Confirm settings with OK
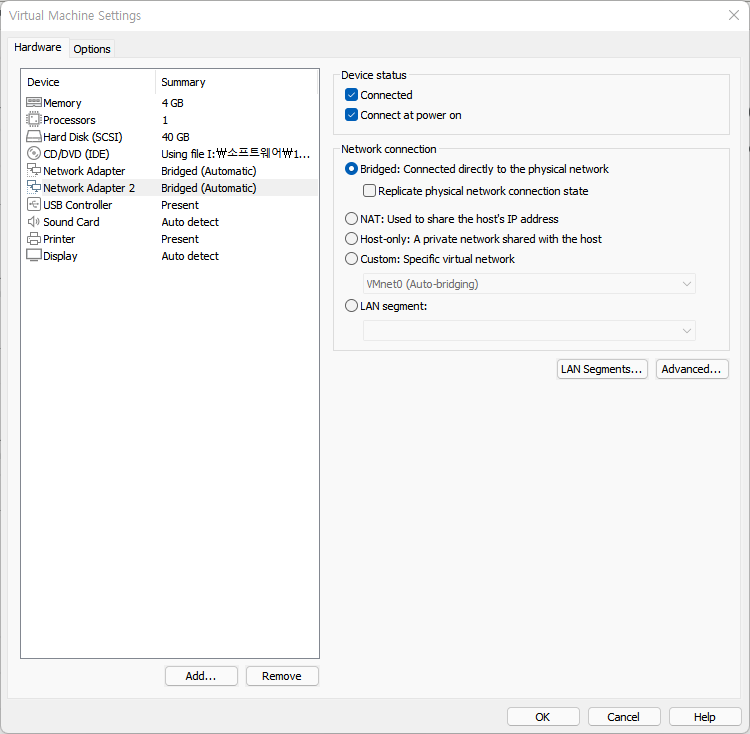Image resolution: width=750 pixels, height=734 pixels. coord(543,717)
